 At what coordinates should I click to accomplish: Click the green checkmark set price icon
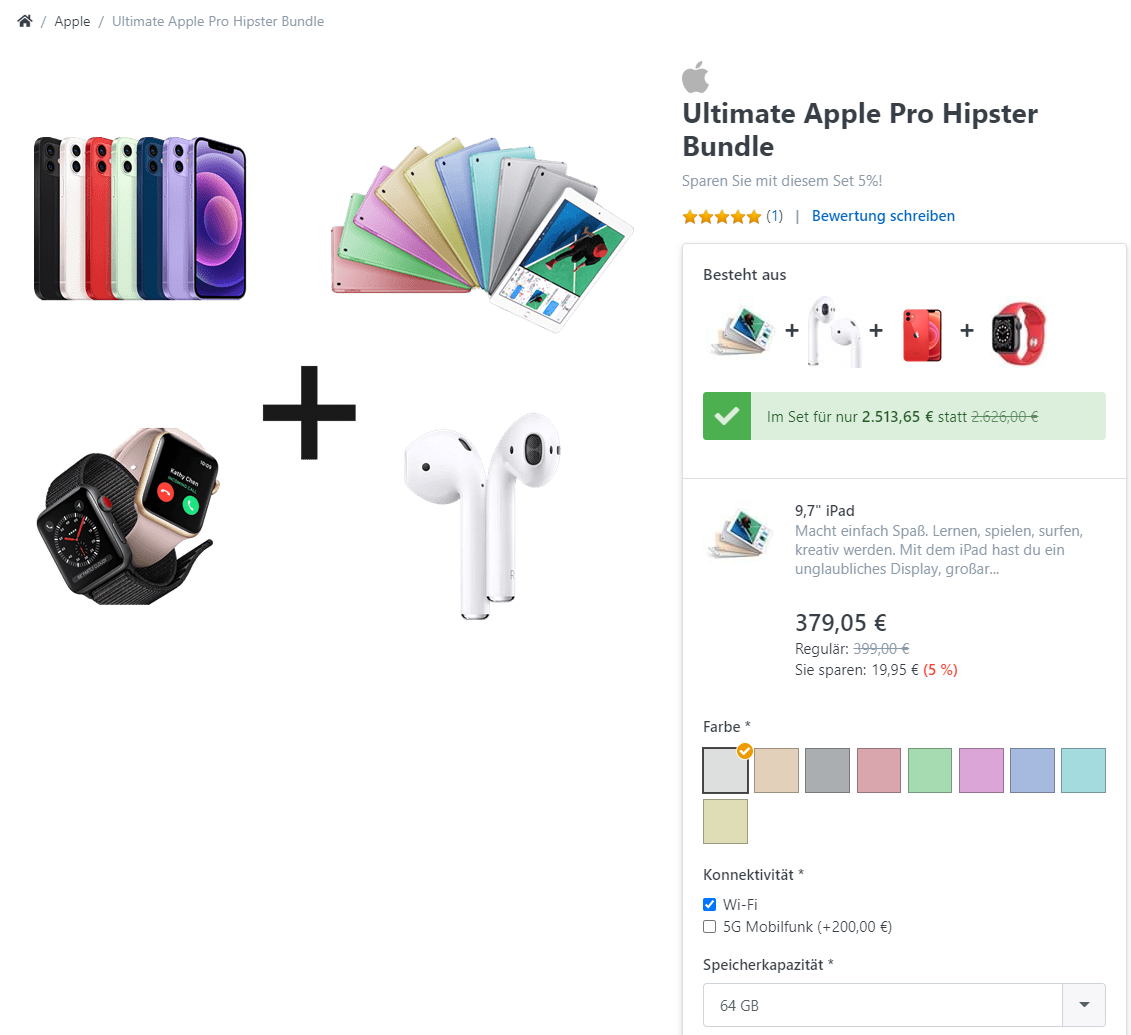point(727,416)
